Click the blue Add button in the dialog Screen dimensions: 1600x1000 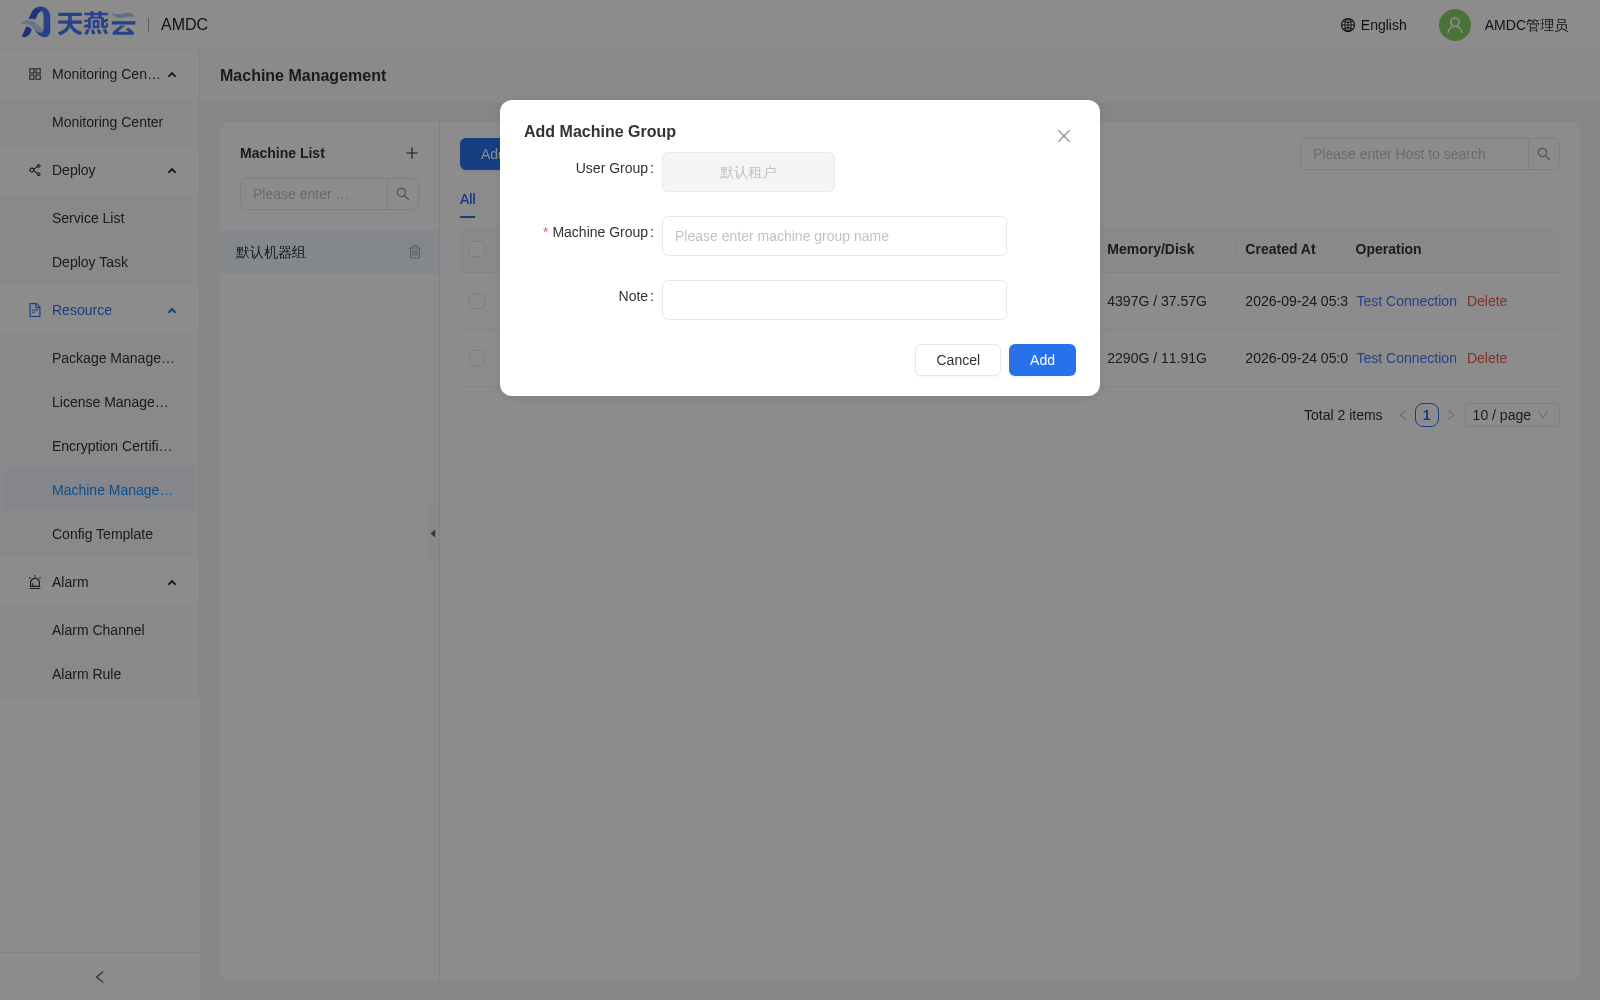[1042, 360]
